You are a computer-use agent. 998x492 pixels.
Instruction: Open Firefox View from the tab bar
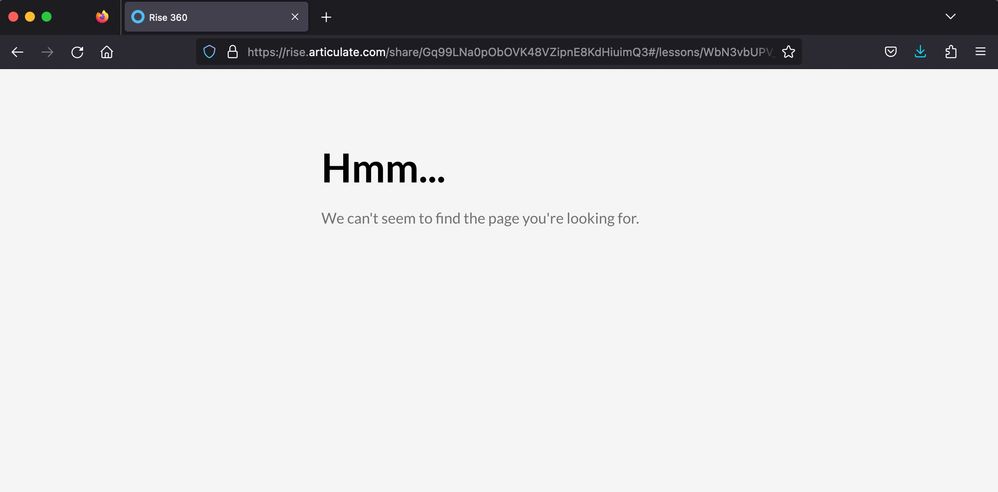(x=102, y=17)
